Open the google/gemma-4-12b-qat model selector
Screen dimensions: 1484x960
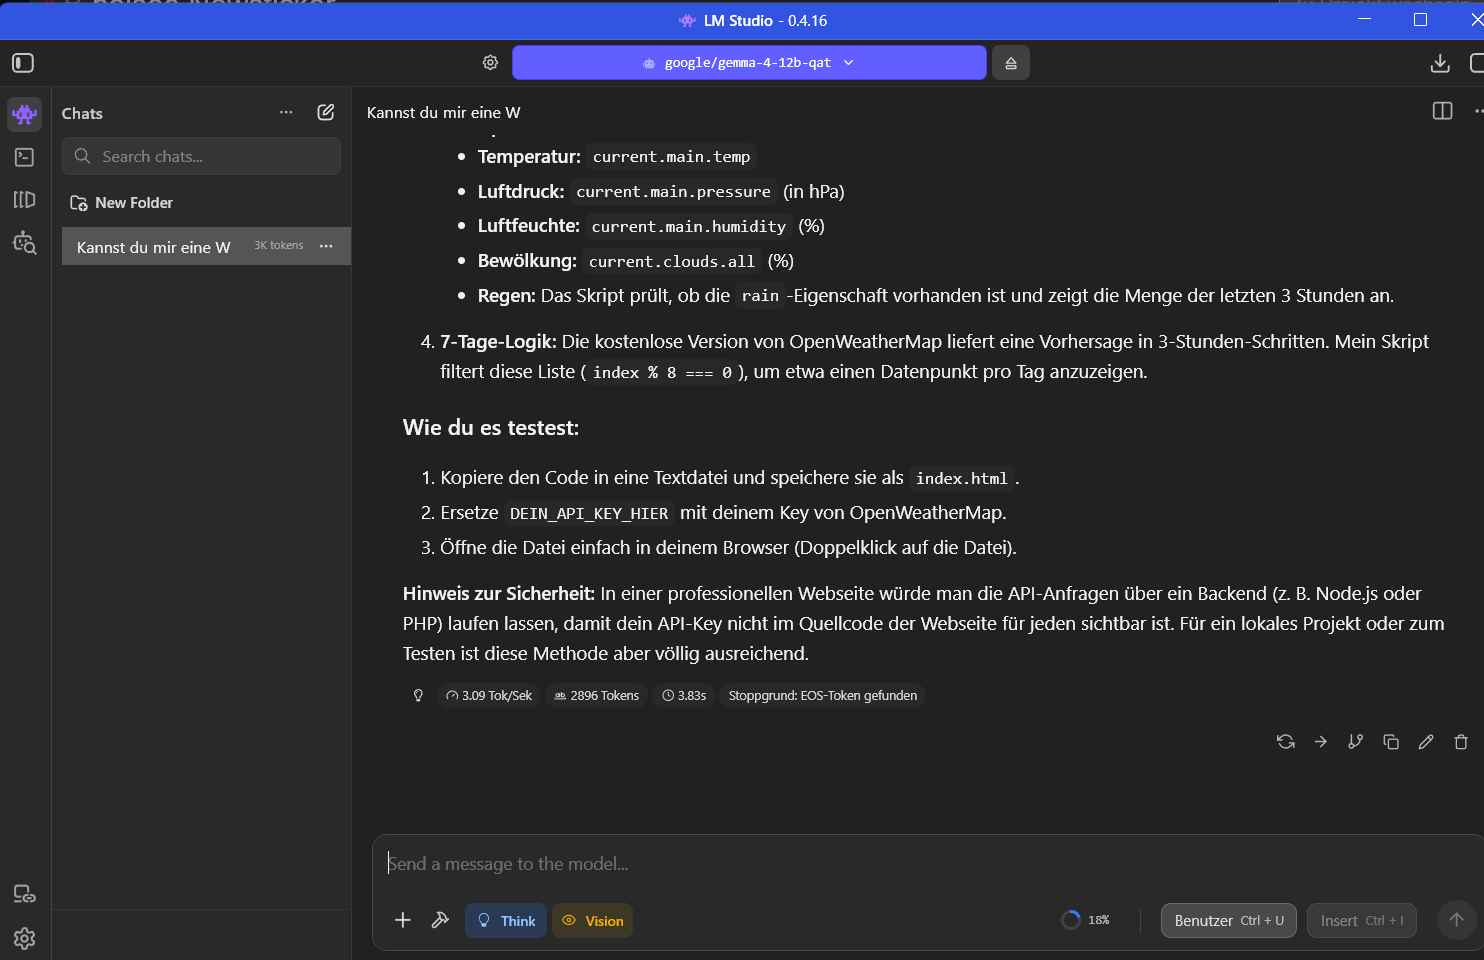749,63
